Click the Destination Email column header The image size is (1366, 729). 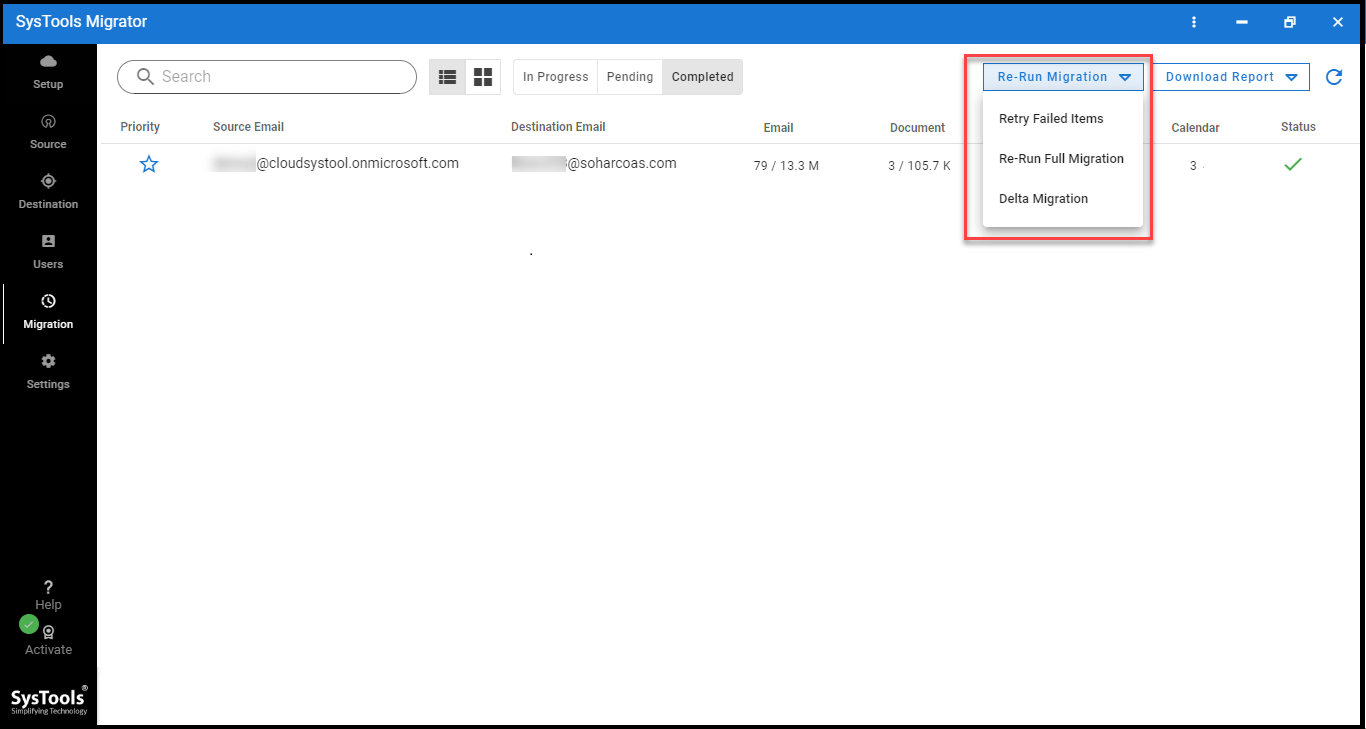point(558,127)
